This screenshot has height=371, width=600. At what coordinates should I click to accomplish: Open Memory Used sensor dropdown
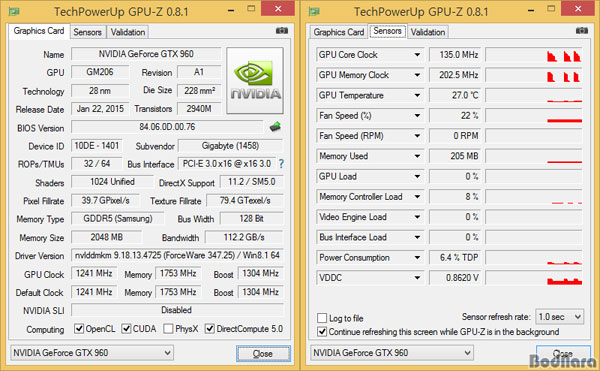[417, 156]
